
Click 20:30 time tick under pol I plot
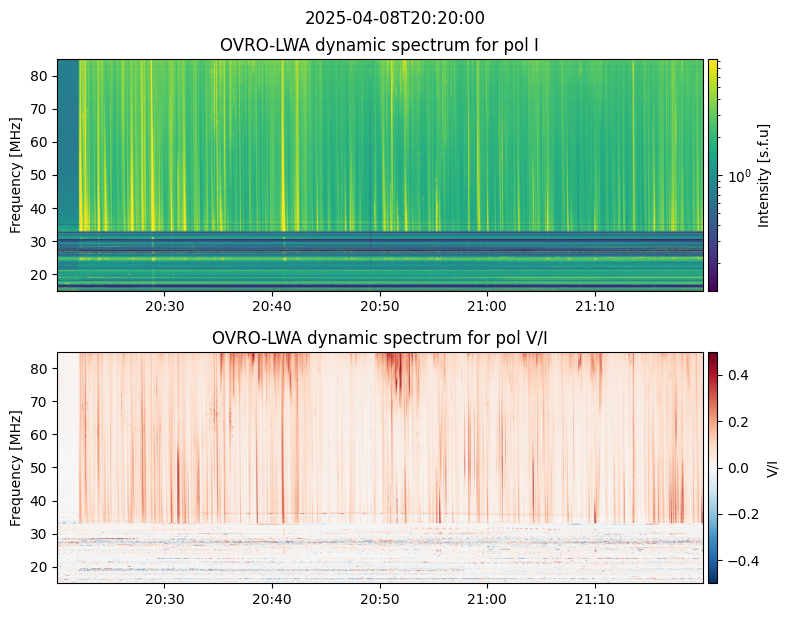pos(164,306)
